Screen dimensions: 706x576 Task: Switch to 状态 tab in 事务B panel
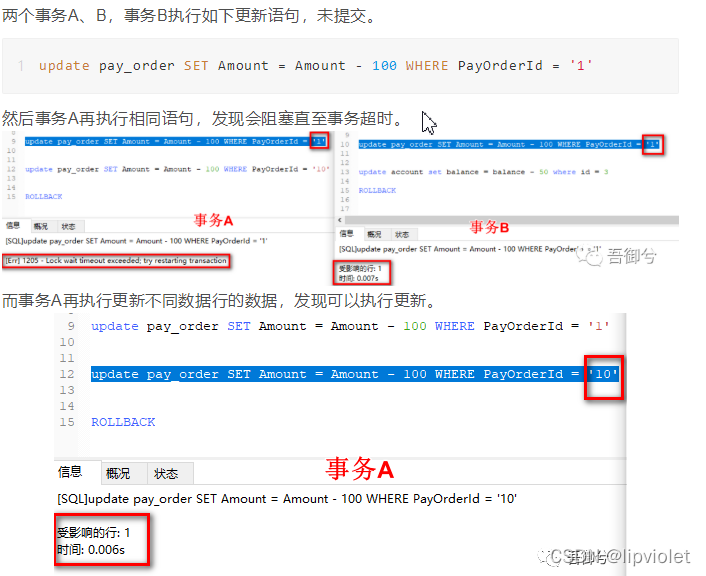tap(402, 234)
